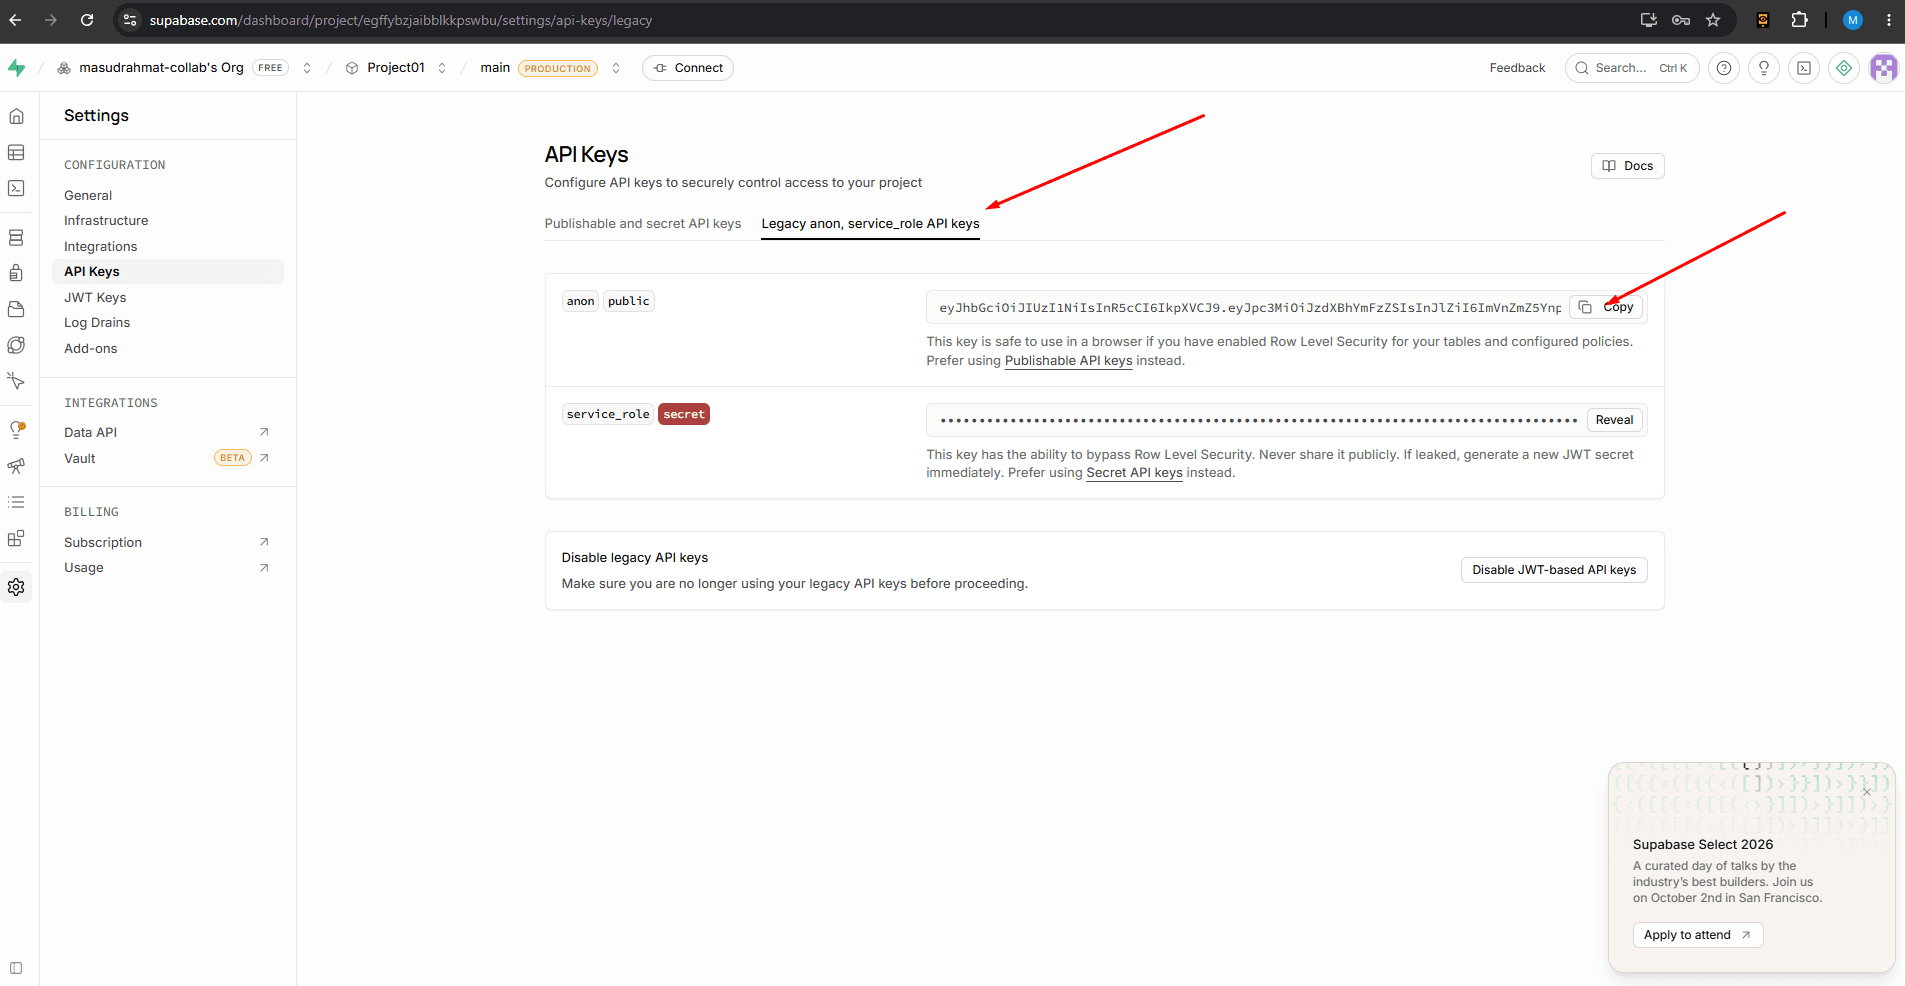Open the Database sidebar icon
This screenshot has width=1905, height=986.
pos(16,238)
